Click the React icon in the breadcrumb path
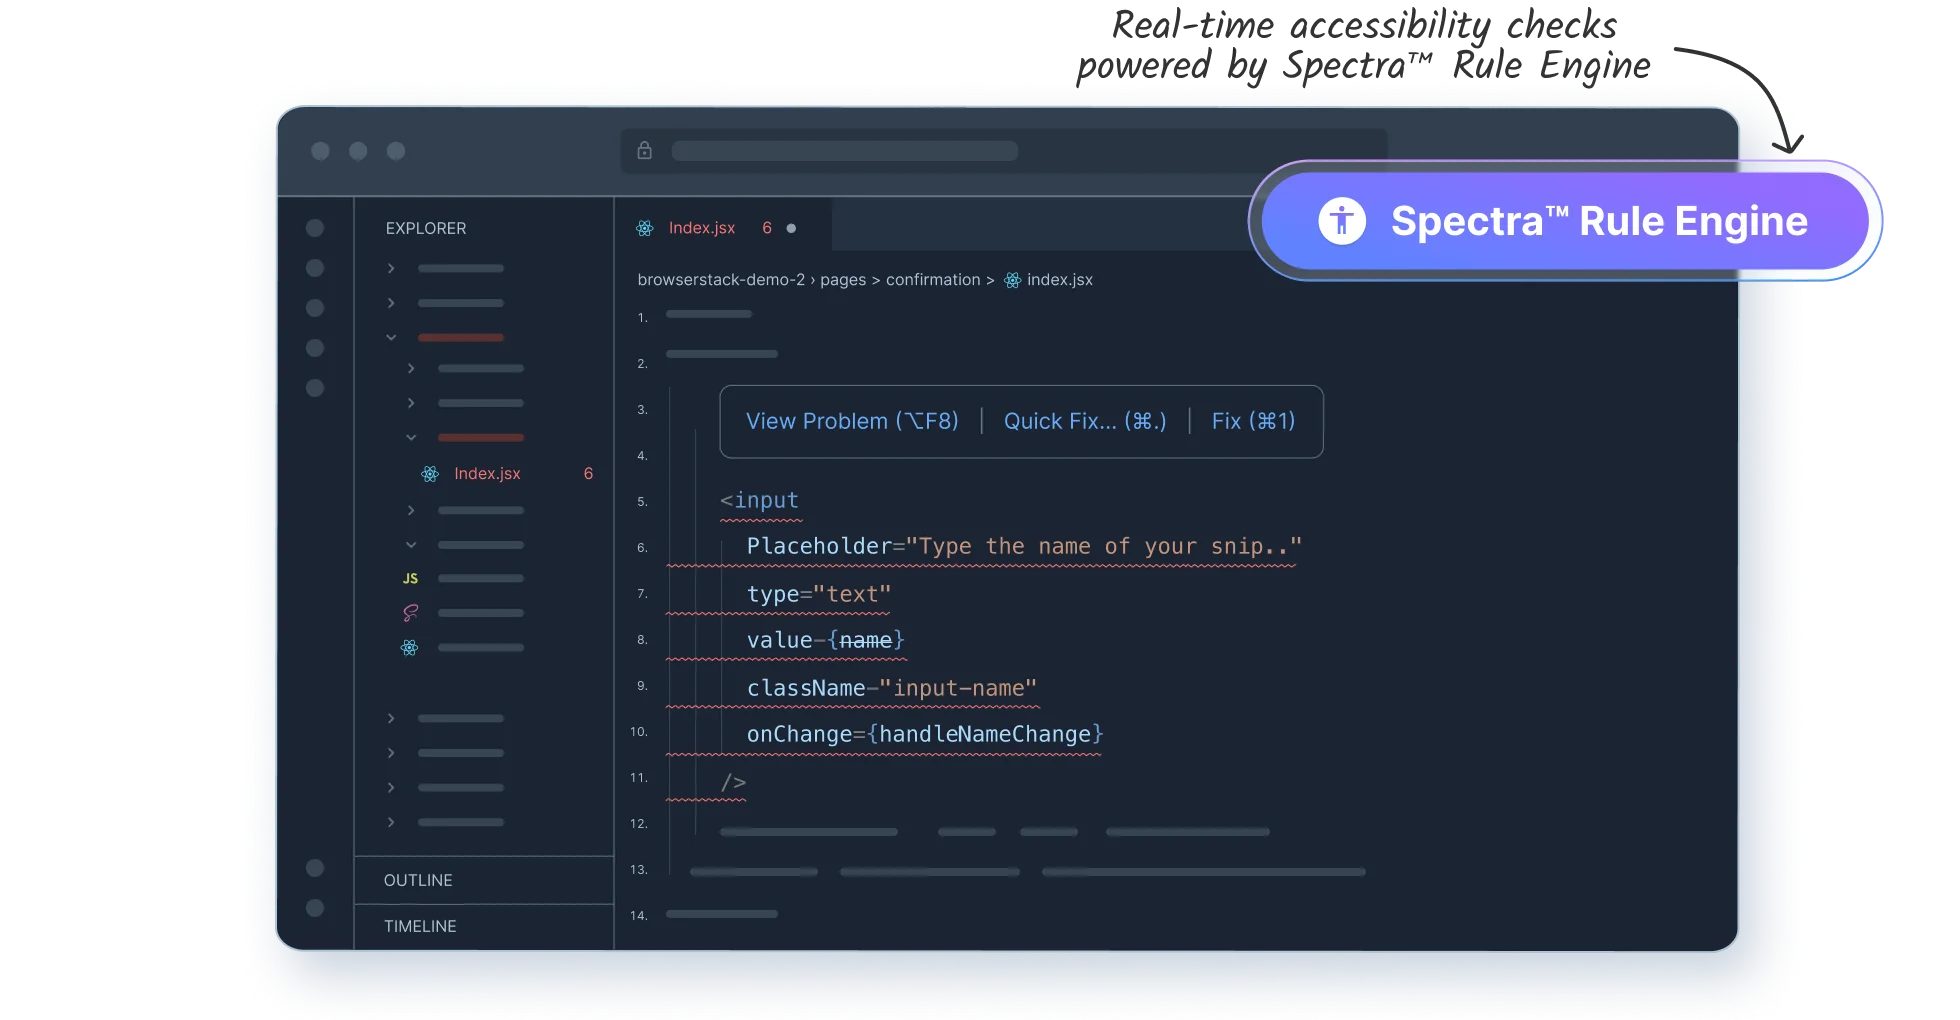The image size is (1960, 1020). [1011, 280]
